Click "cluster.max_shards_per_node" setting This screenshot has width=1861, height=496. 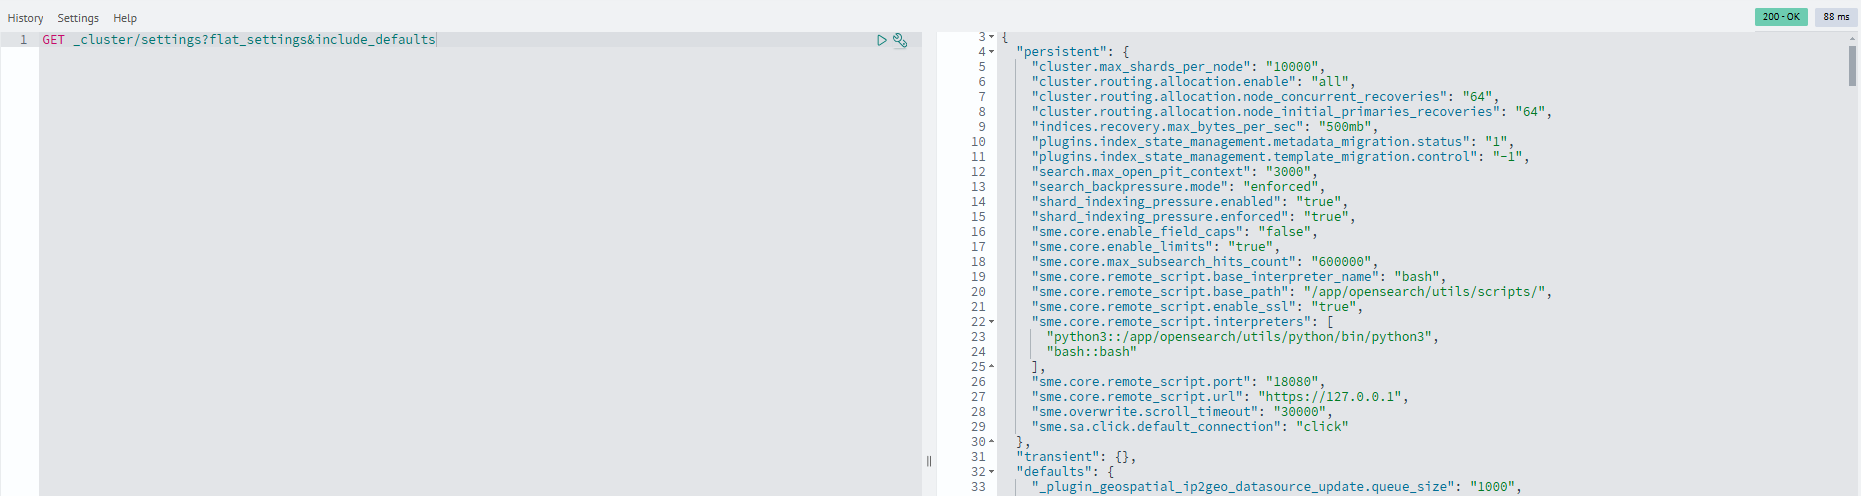1179,67
